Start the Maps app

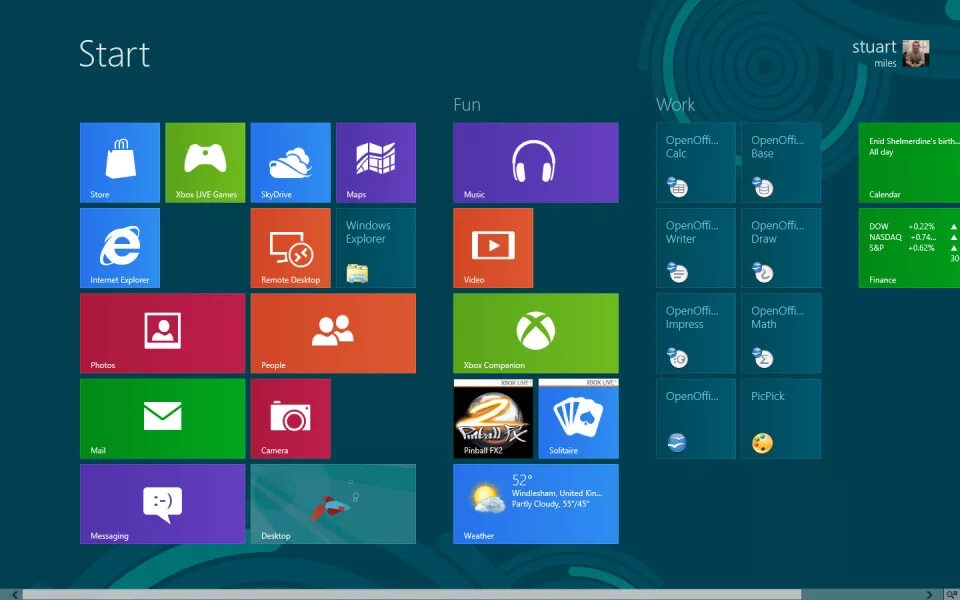point(375,162)
